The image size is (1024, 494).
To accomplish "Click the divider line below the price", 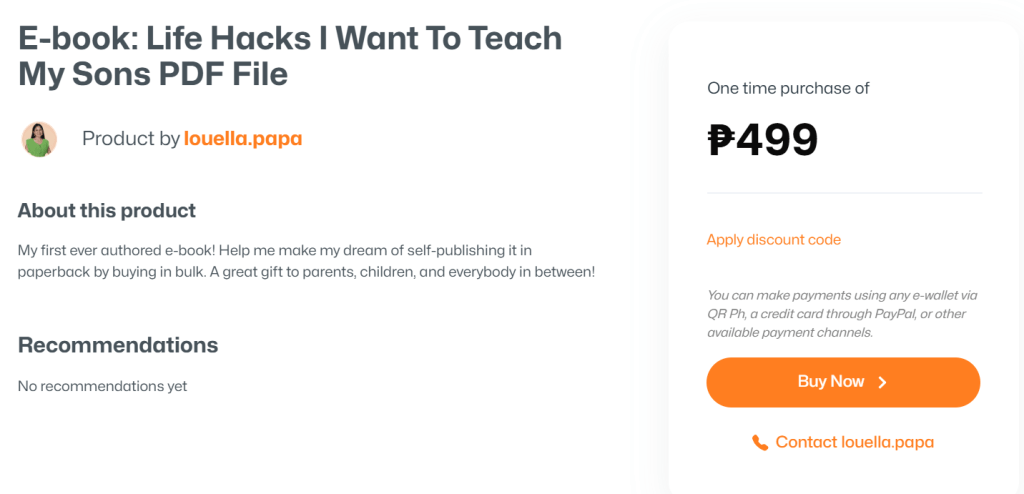I will coord(844,193).
